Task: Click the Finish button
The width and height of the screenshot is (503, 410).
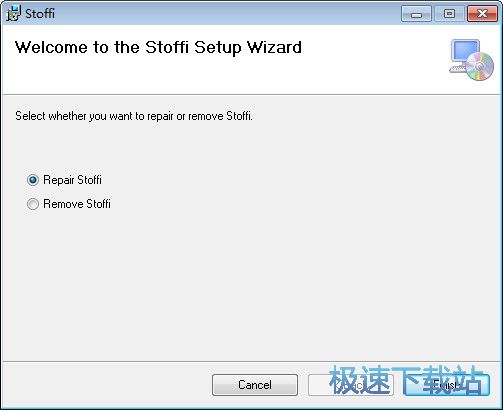Action: click(x=446, y=385)
